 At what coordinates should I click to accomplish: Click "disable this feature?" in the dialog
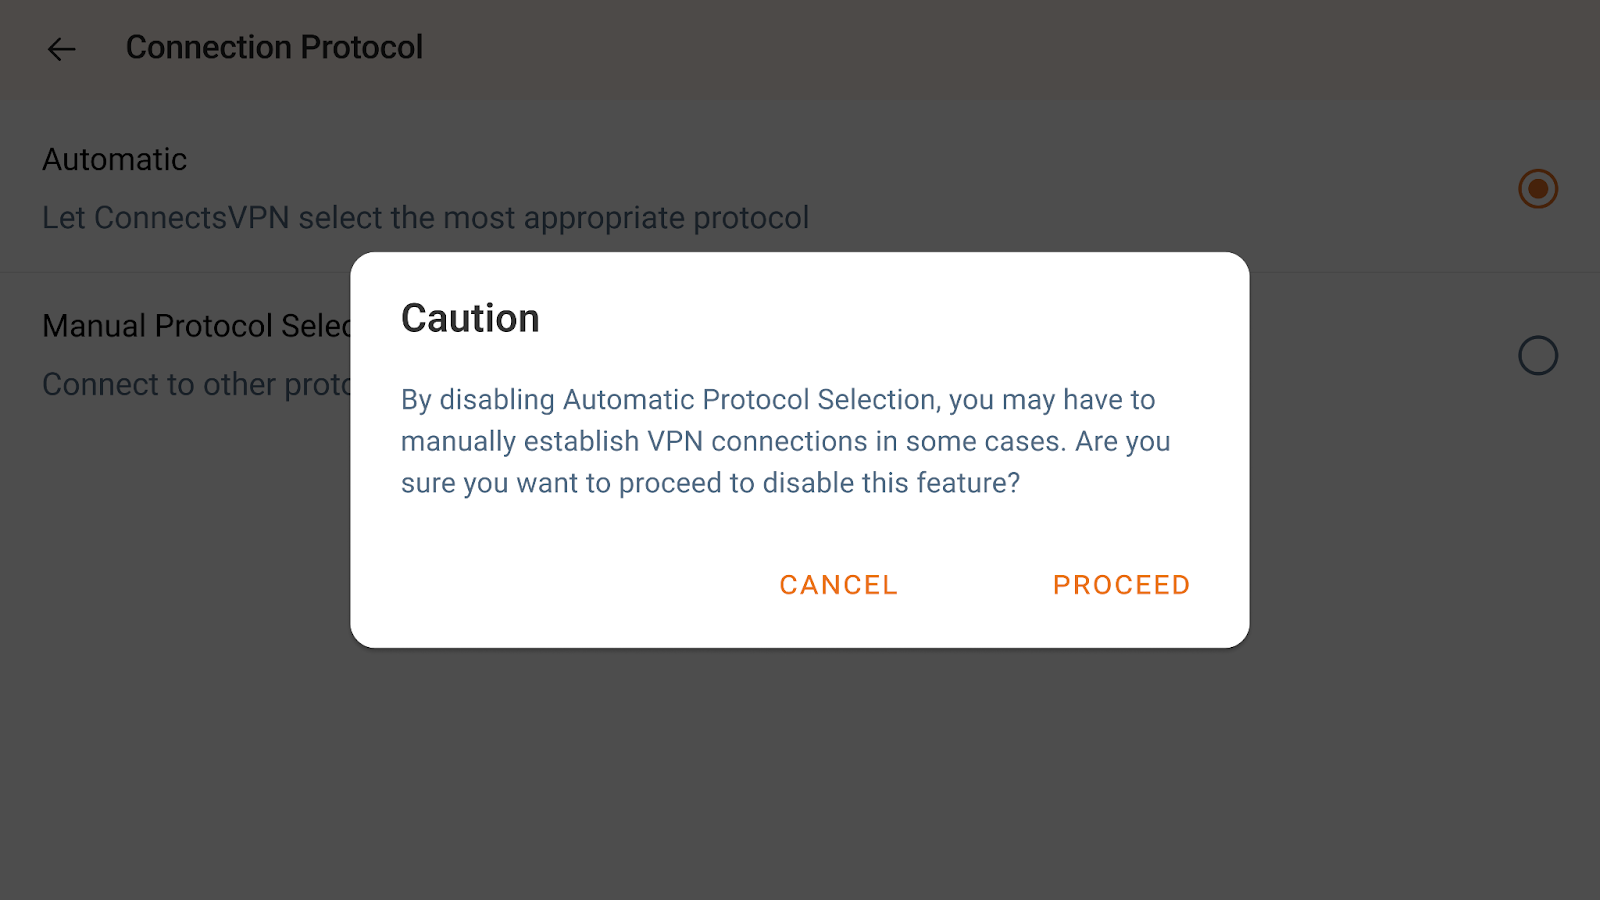(x=891, y=483)
